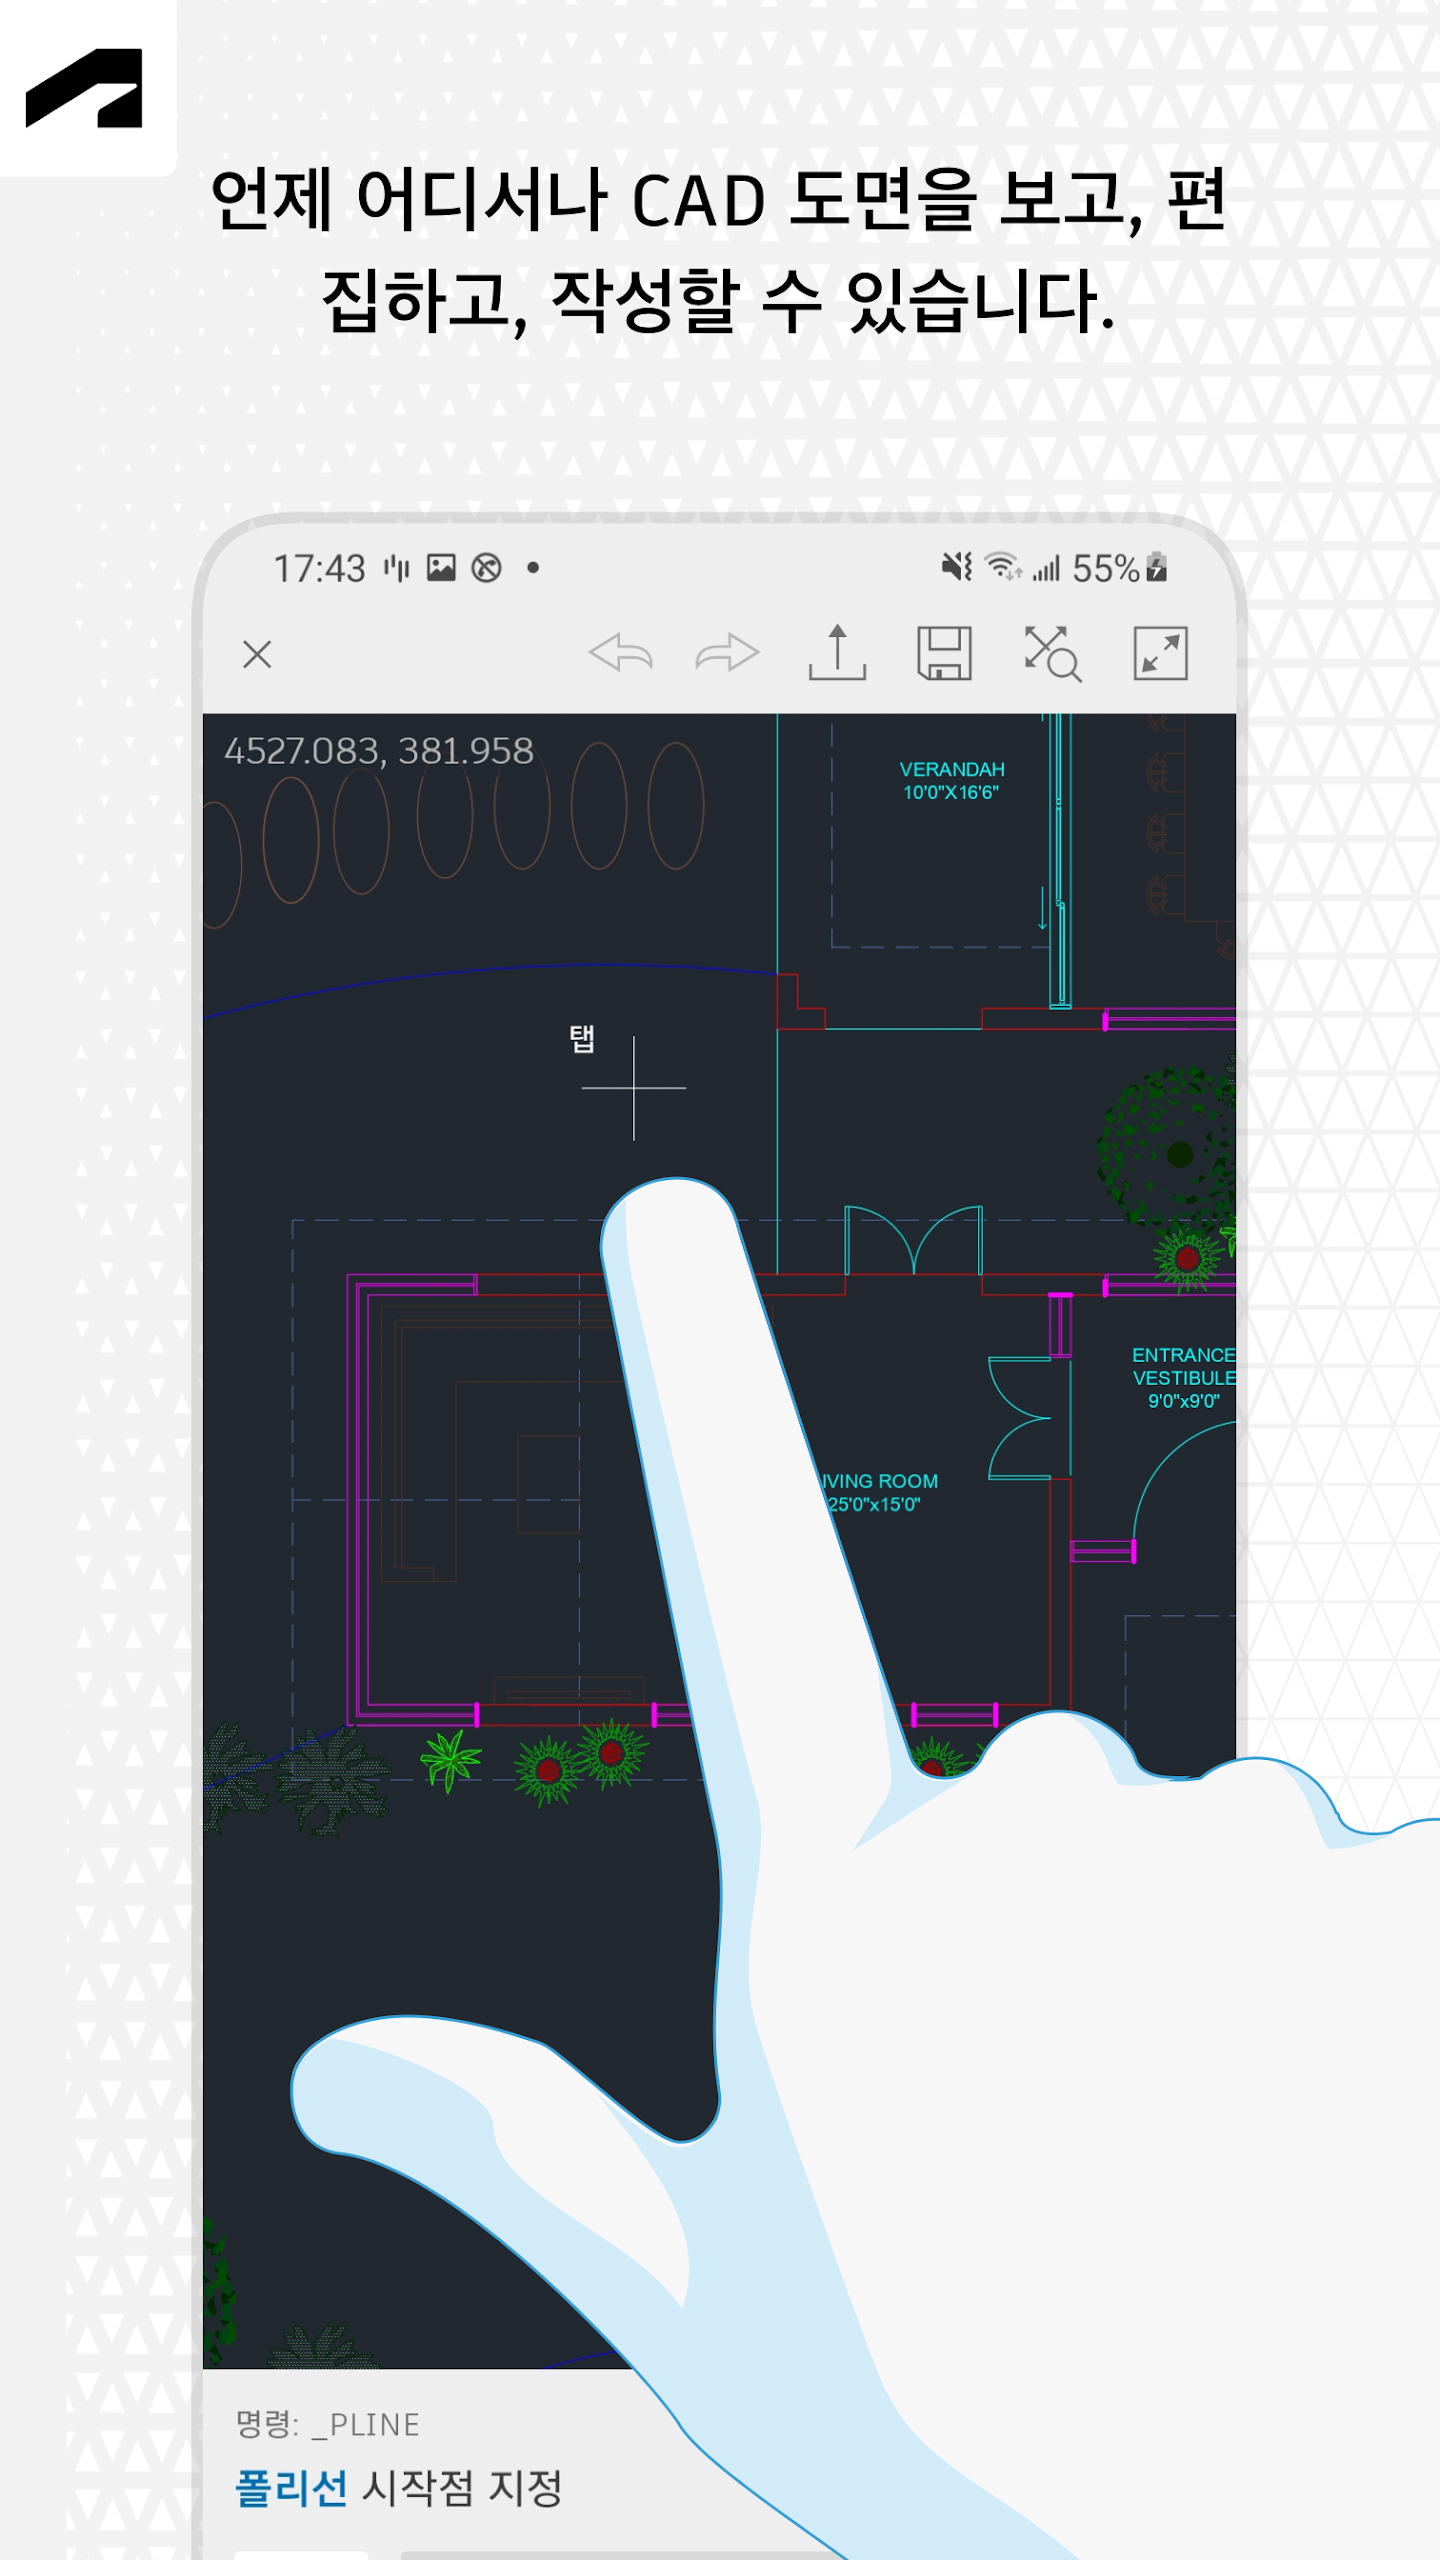This screenshot has height=2560, width=1440.
Task: Select the double door symbol near the living room
Action: (x=913, y=1240)
